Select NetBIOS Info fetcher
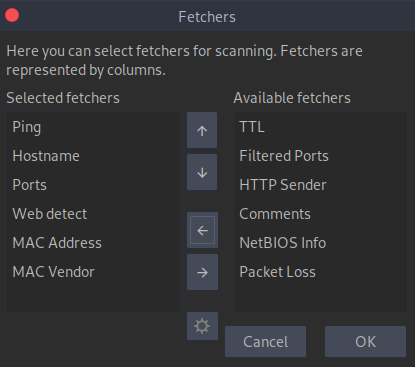This screenshot has height=367, width=415. [320, 243]
